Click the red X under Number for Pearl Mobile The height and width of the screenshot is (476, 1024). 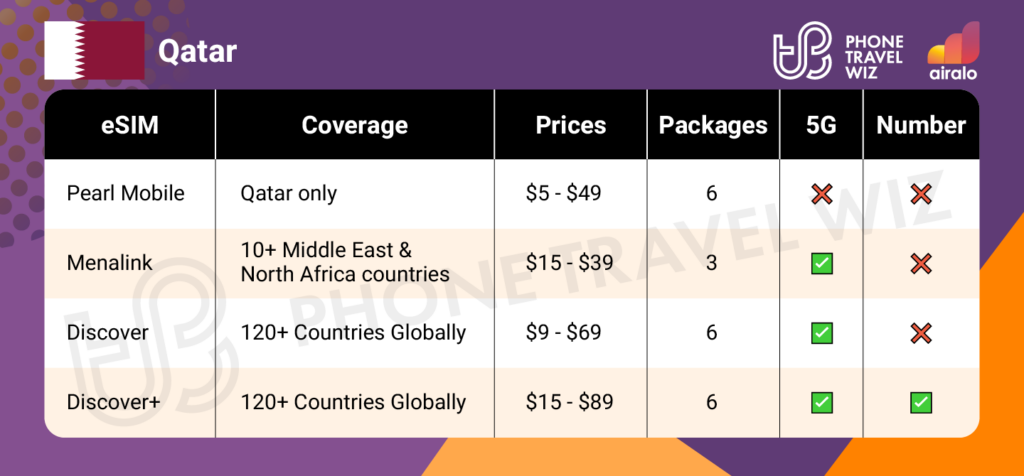point(921,194)
